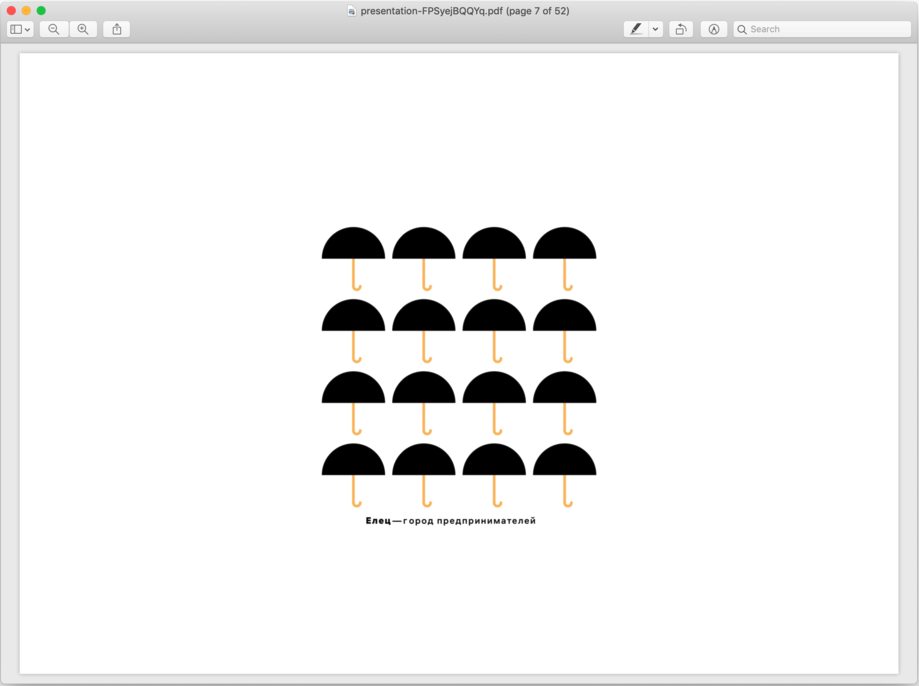Image resolution: width=919 pixels, height=686 pixels.
Task: Click the presentation-FPSyejBQQYq.pdf window title
Action: [464, 11]
